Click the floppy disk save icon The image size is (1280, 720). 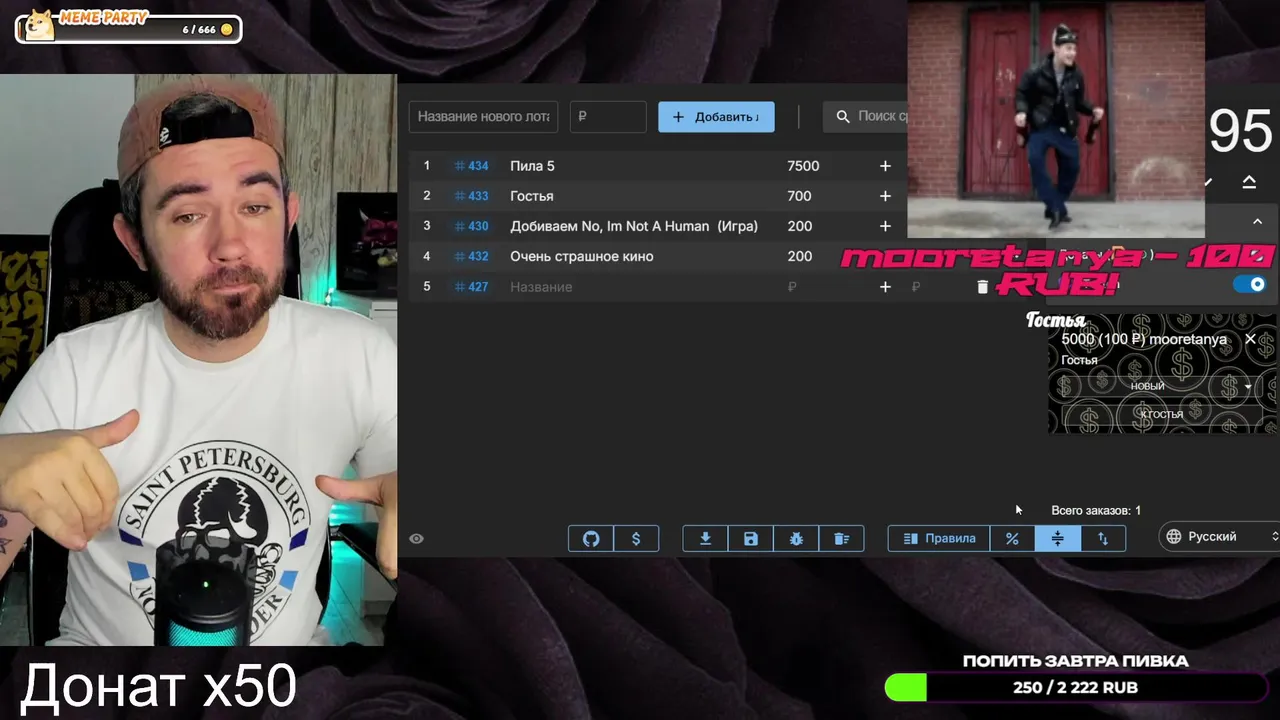pyautogui.click(x=750, y=539)
